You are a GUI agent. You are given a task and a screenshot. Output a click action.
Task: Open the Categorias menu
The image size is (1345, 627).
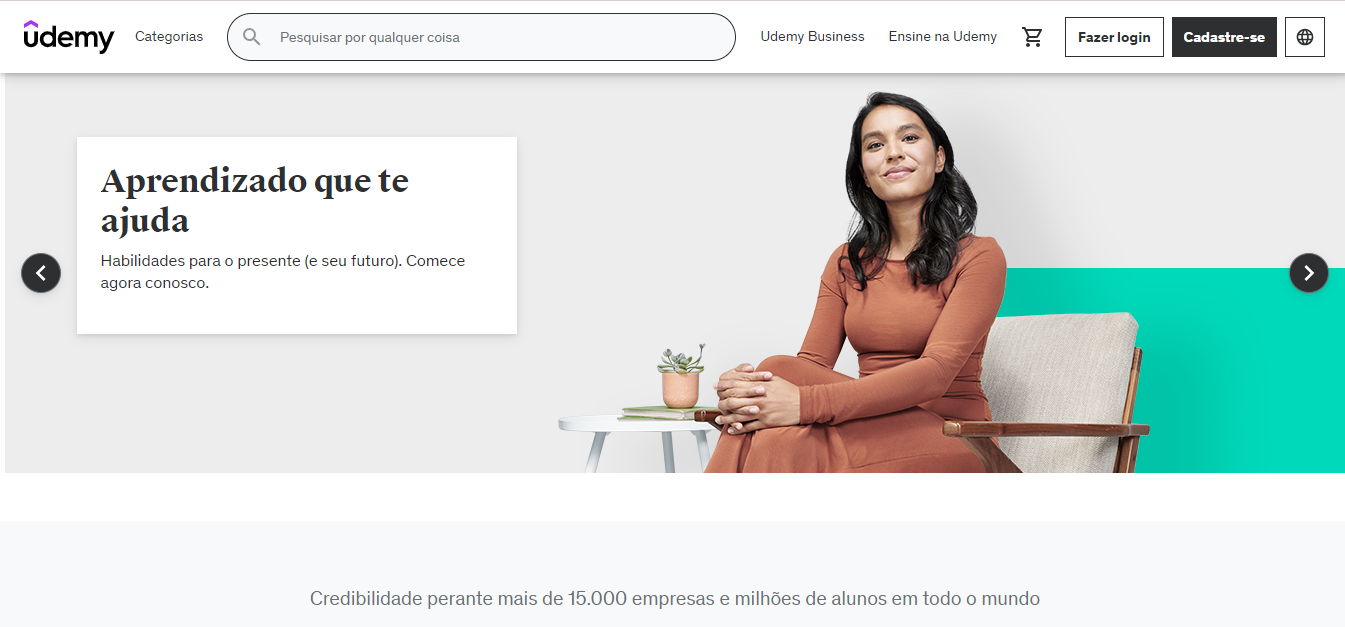[169, 37]
